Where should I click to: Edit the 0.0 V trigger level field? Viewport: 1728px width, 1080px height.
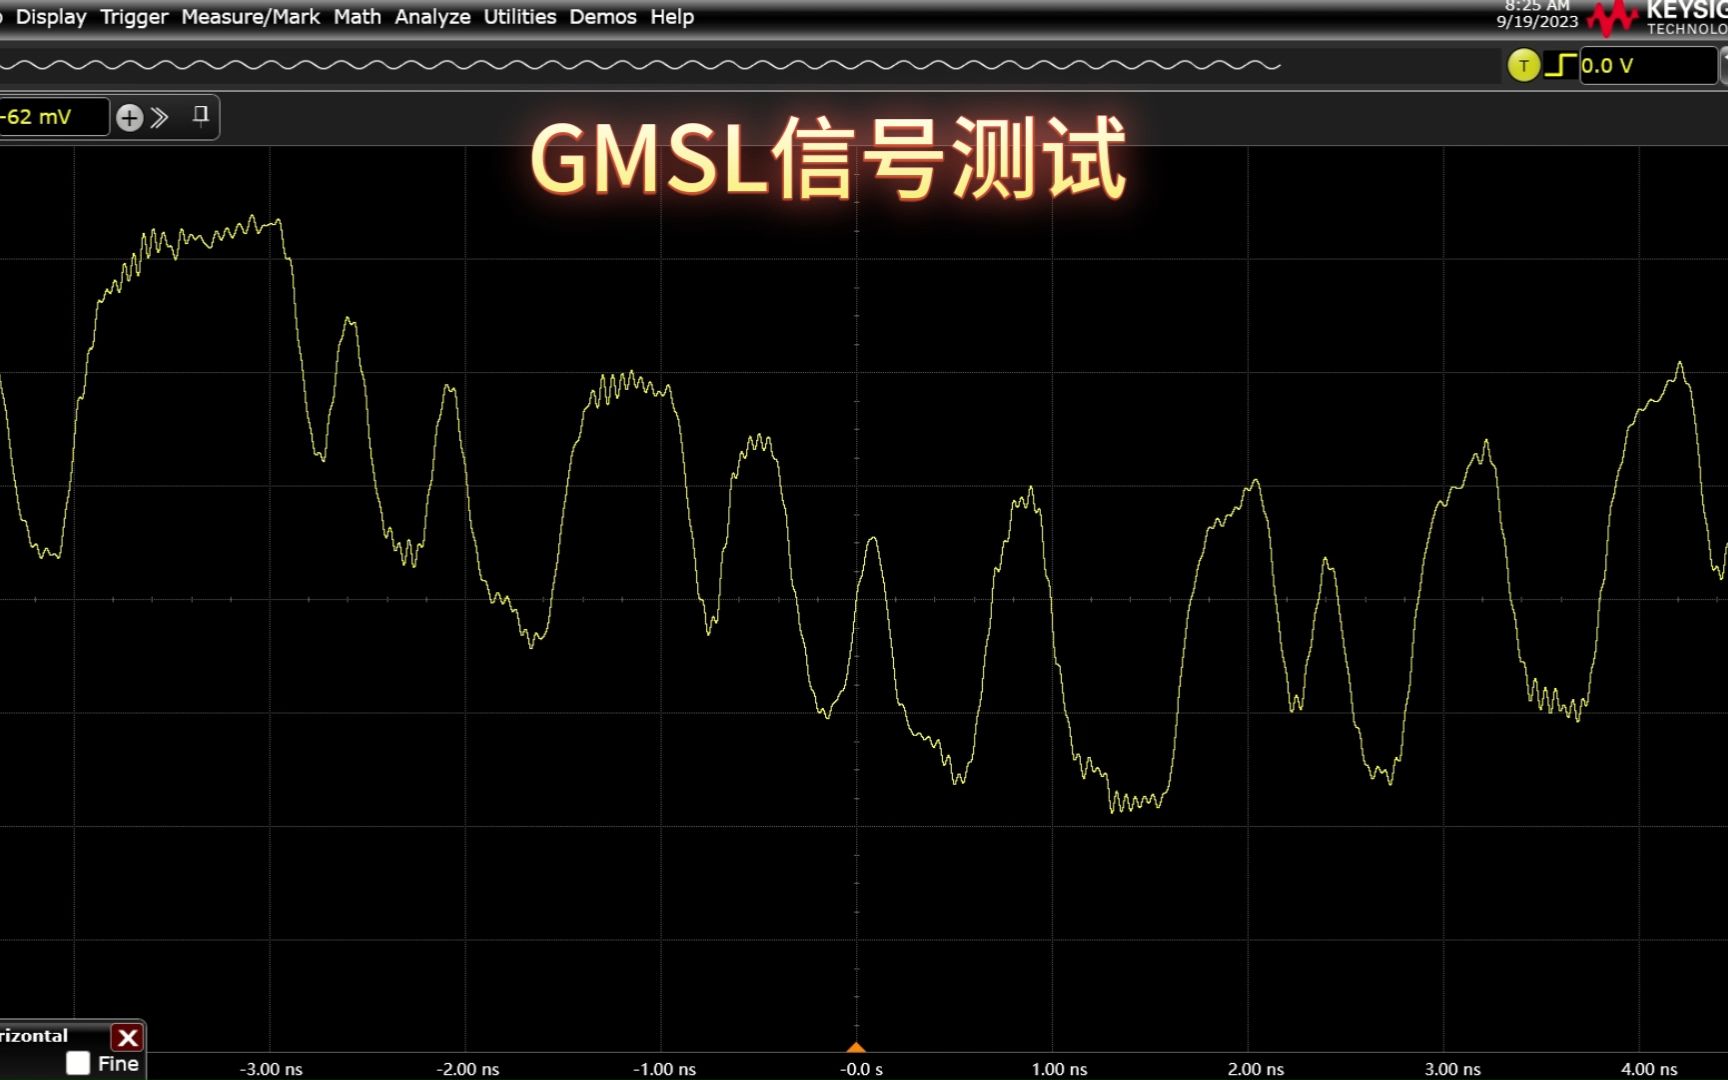point(1647,66)
